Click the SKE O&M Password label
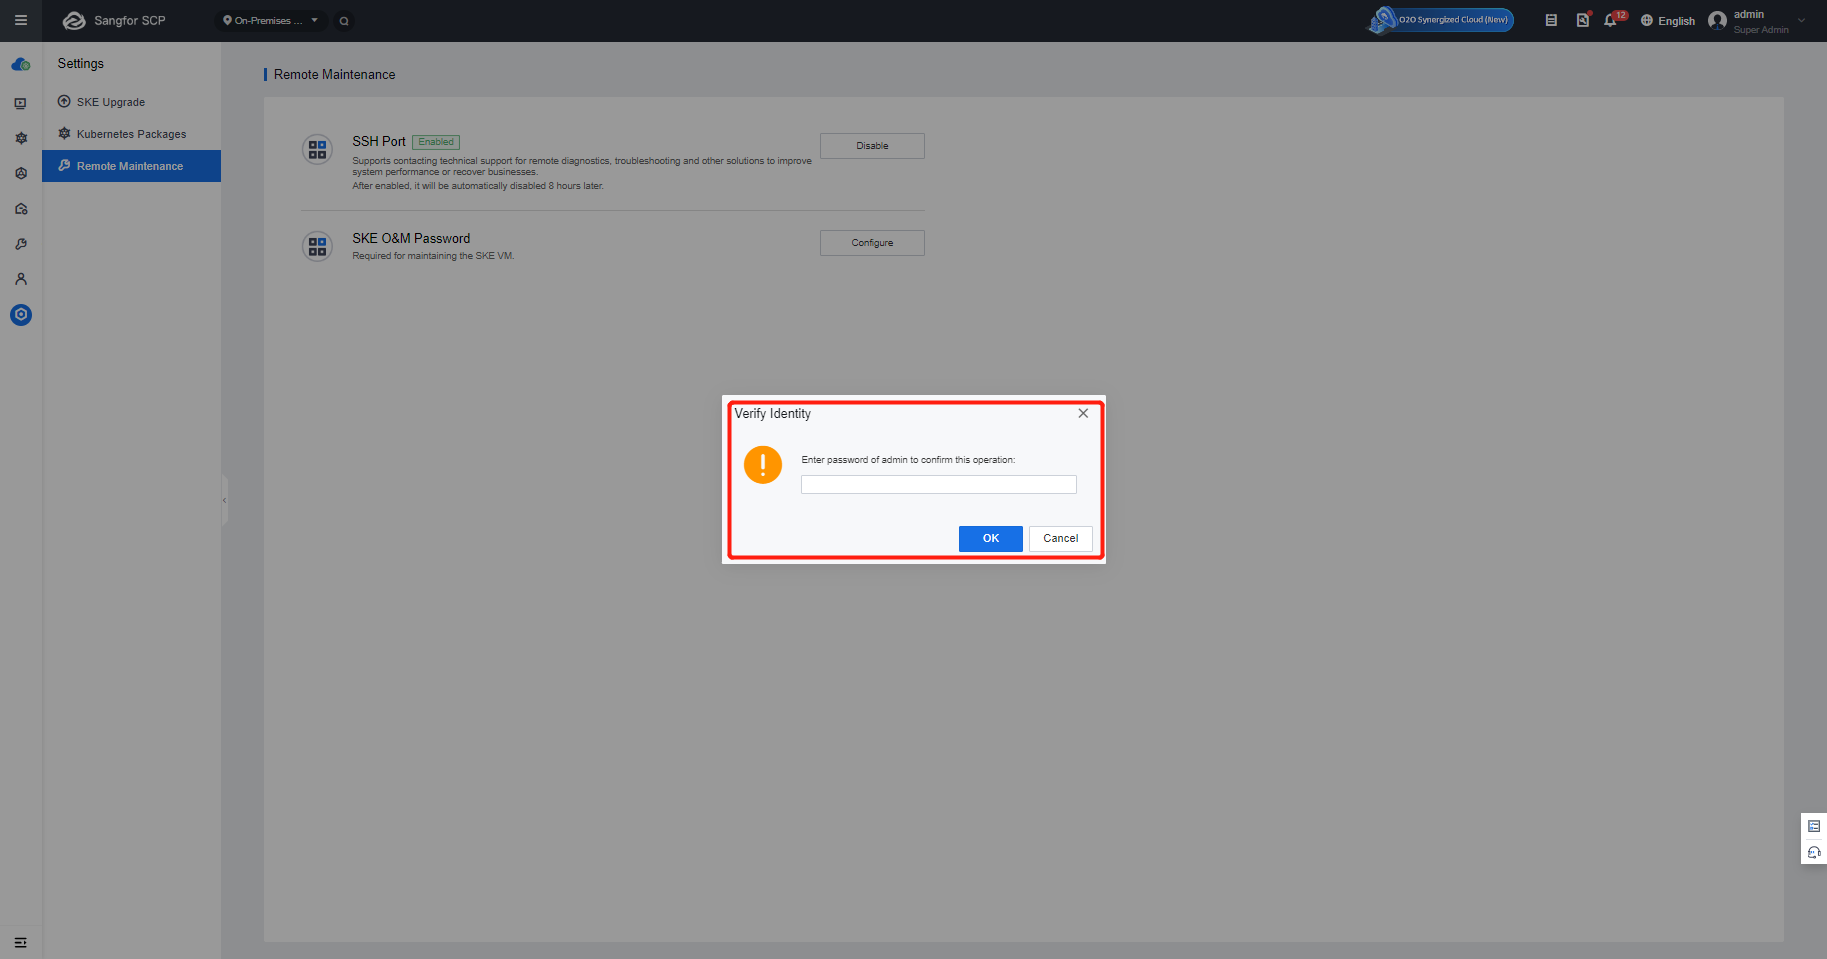 (411, 238)
